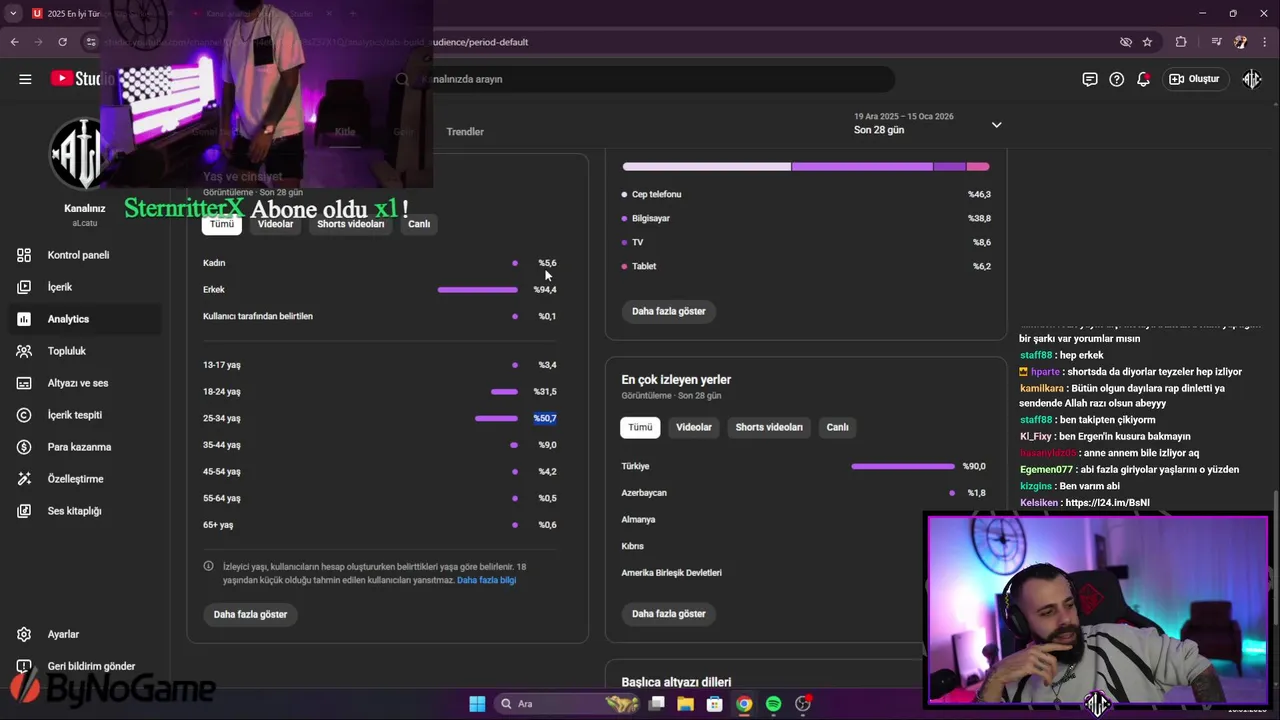The height and width of the screenshot is (720, 1280).
Task: Open the Chrome three-dot menu
Action: 1266,42
